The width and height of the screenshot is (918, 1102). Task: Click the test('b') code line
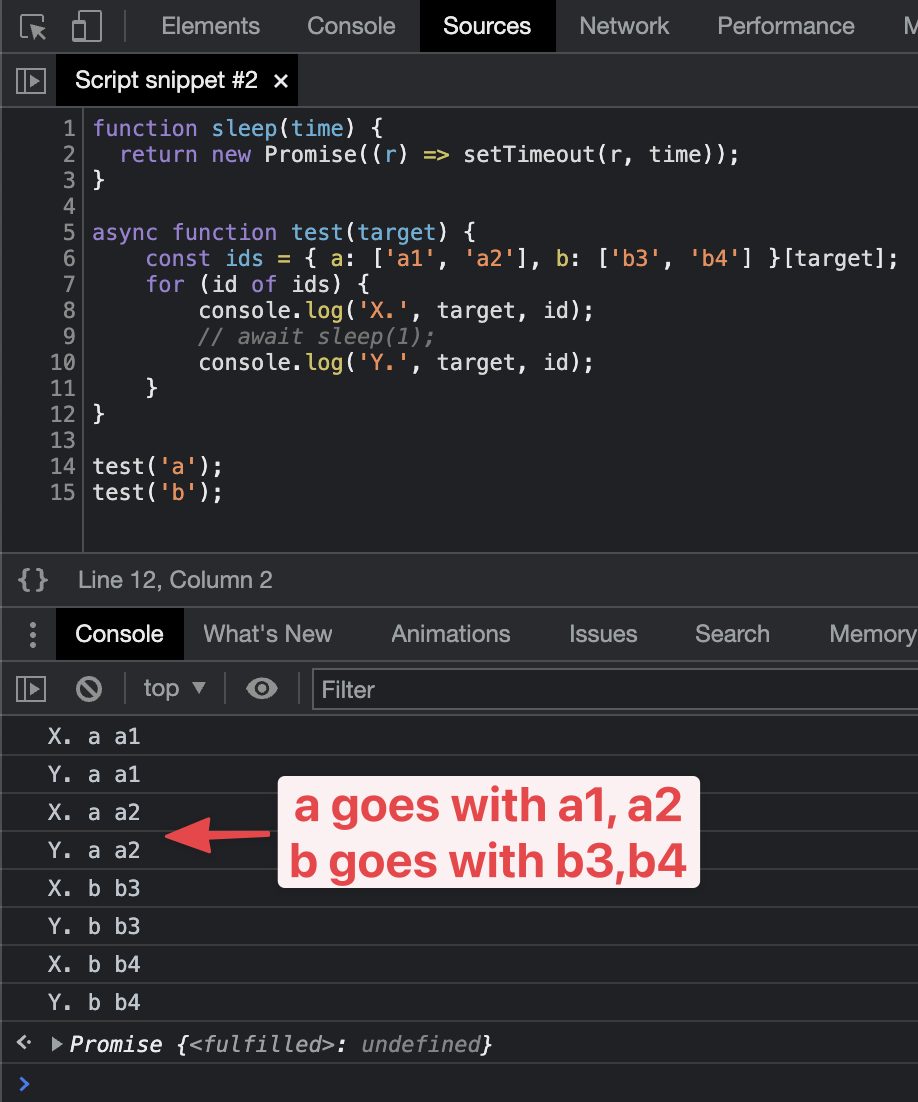pos(157,493)
